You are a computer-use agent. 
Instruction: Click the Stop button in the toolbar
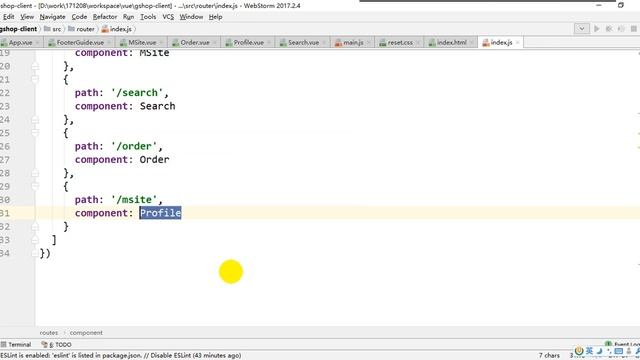(633, 29)
